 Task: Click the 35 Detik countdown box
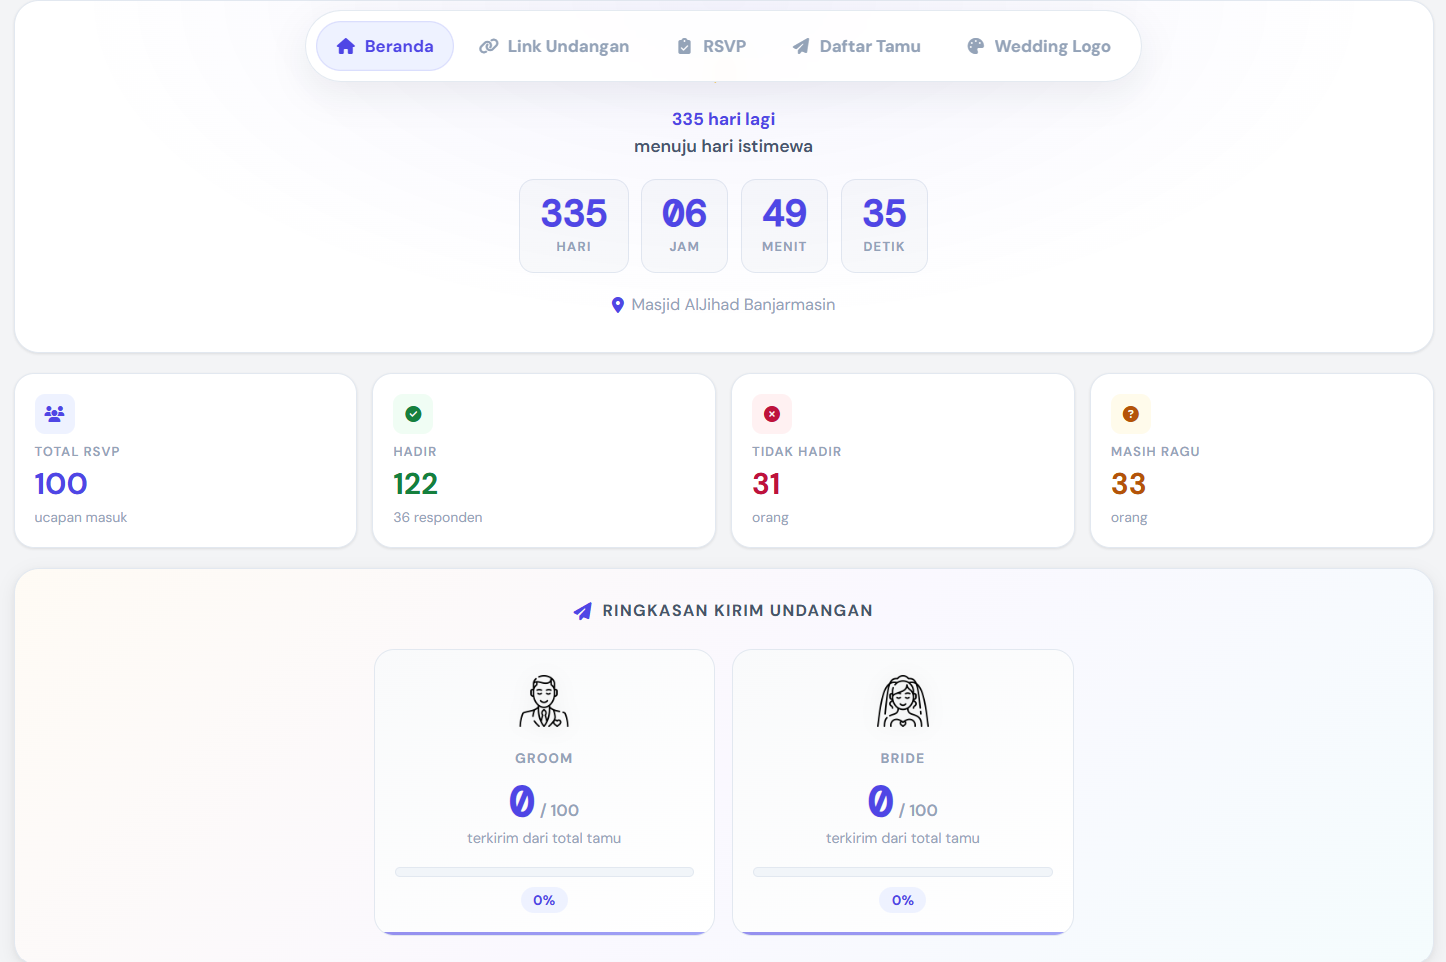884,226
